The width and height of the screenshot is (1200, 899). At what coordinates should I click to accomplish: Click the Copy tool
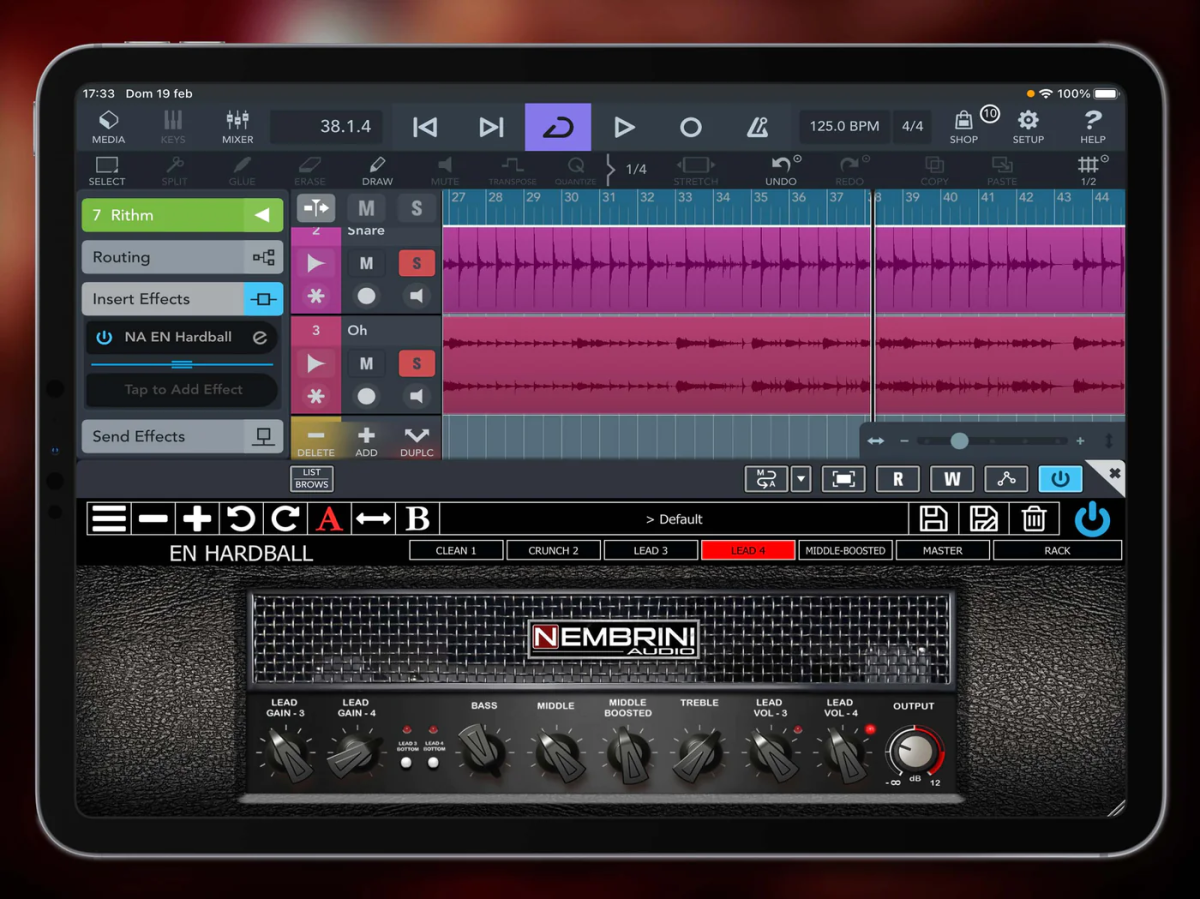point(934,170)
